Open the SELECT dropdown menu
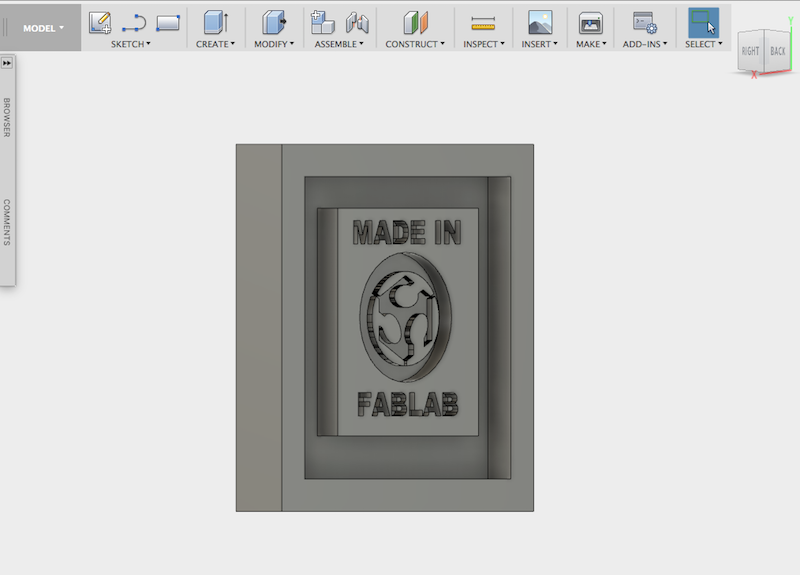800x575 pixels. [704, 44]
